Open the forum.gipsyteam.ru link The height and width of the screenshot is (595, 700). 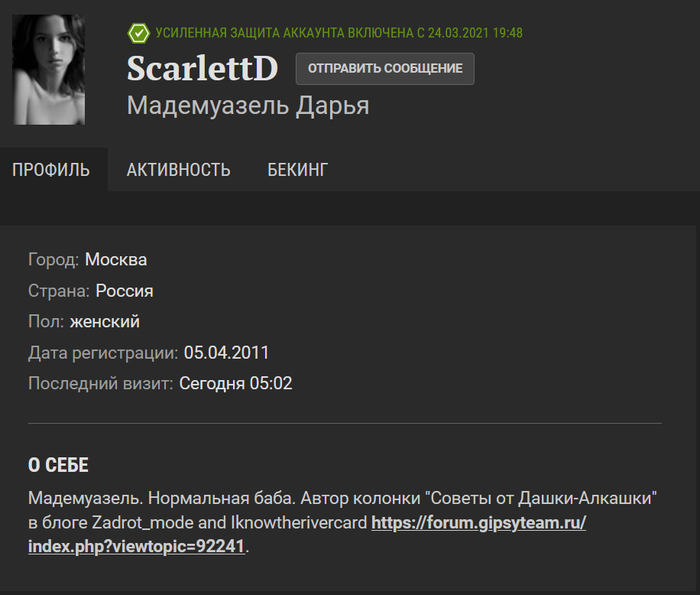(307, 534)
